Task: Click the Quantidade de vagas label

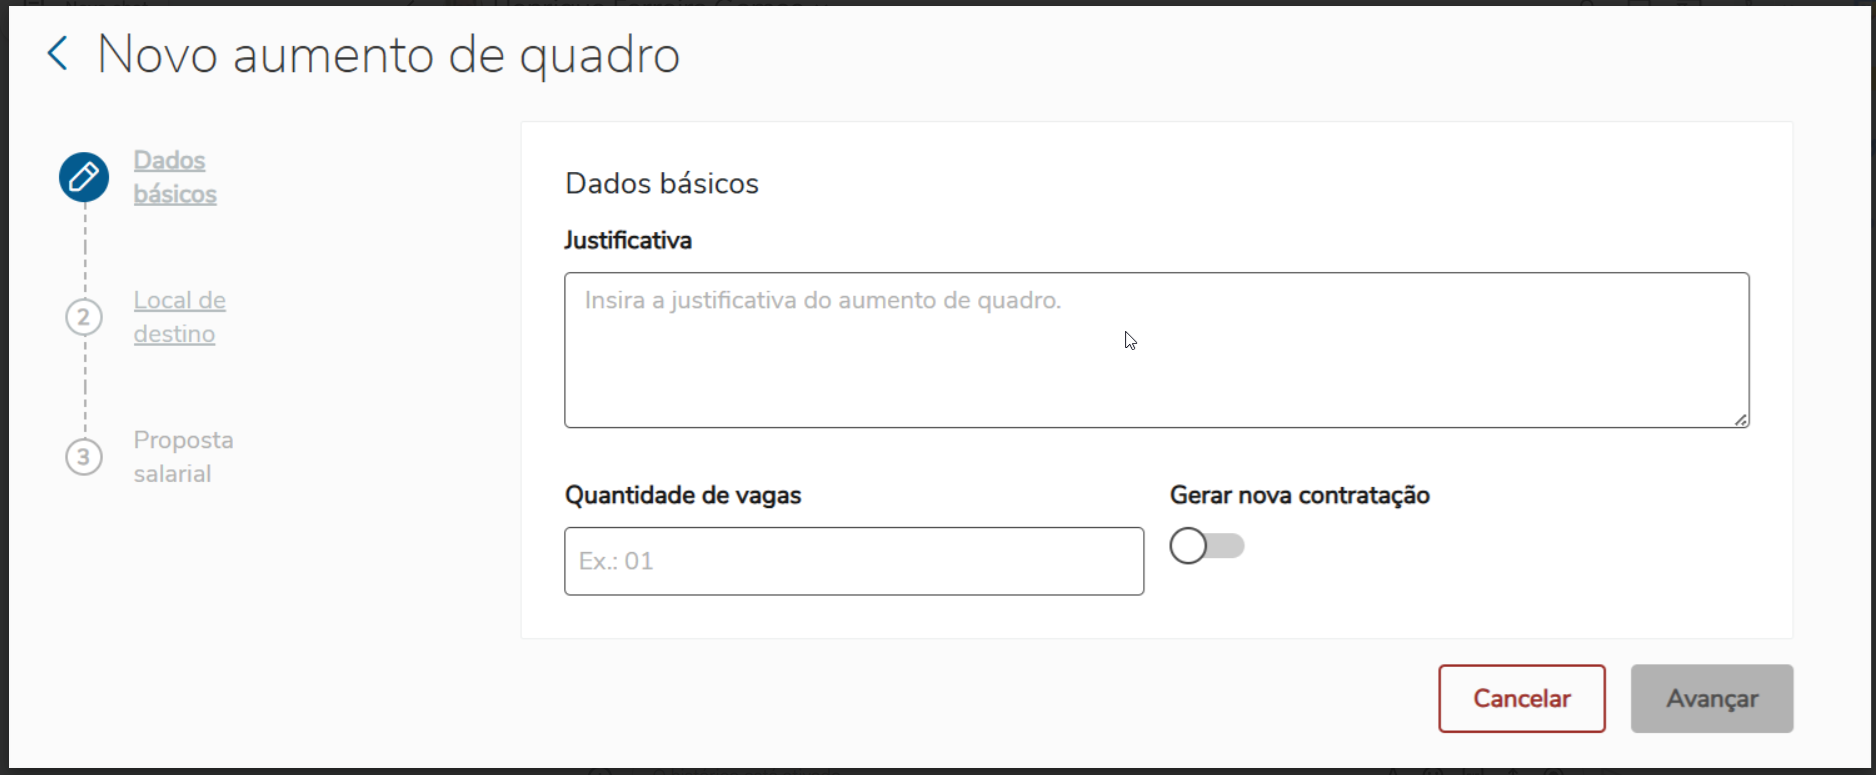Action: 683,495
